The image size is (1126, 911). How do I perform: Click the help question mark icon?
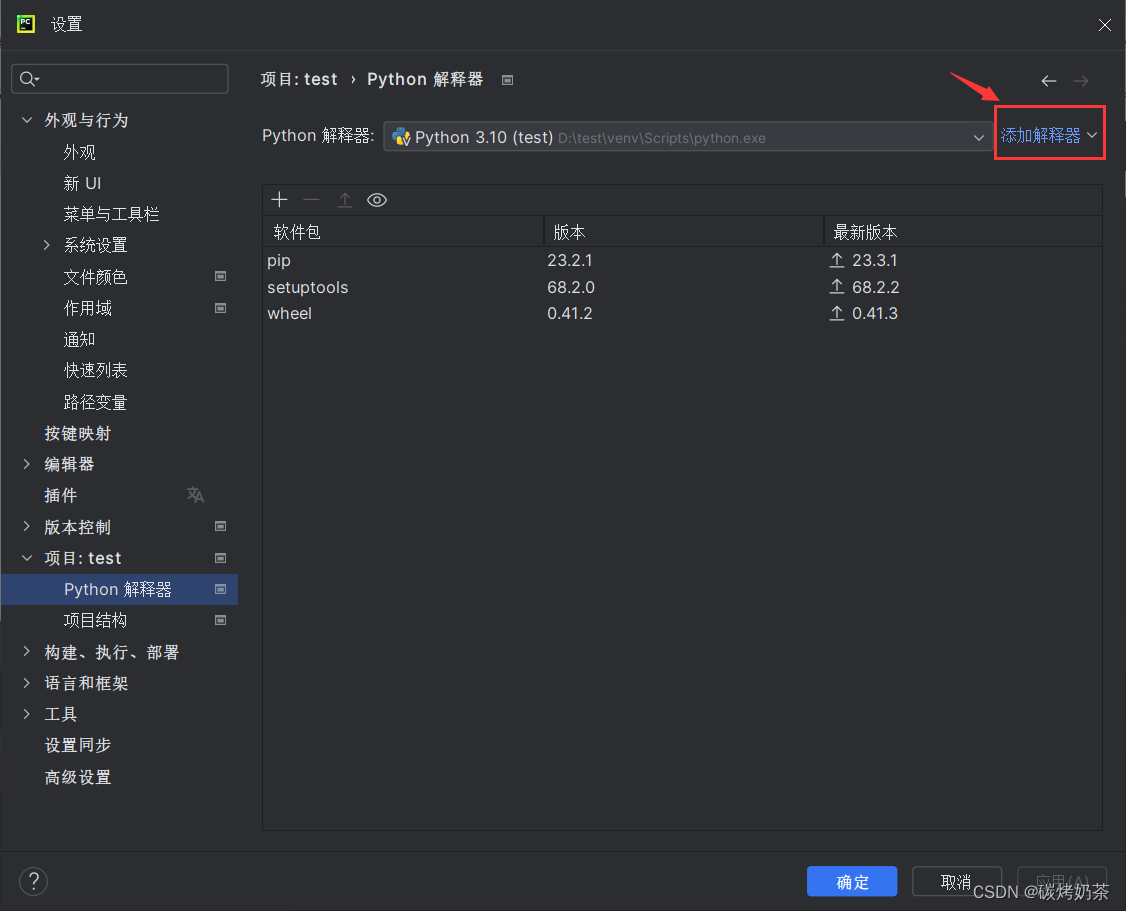point(34,882)
